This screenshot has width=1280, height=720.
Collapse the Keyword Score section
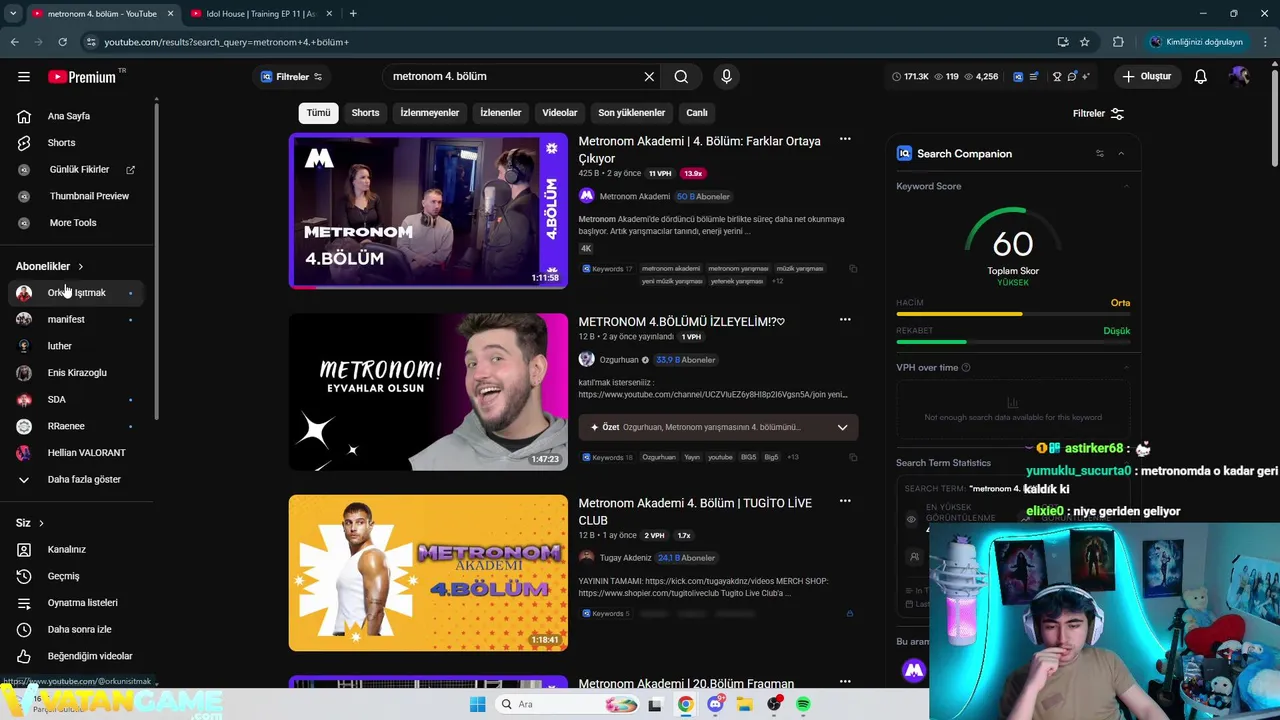(1126, 186)
